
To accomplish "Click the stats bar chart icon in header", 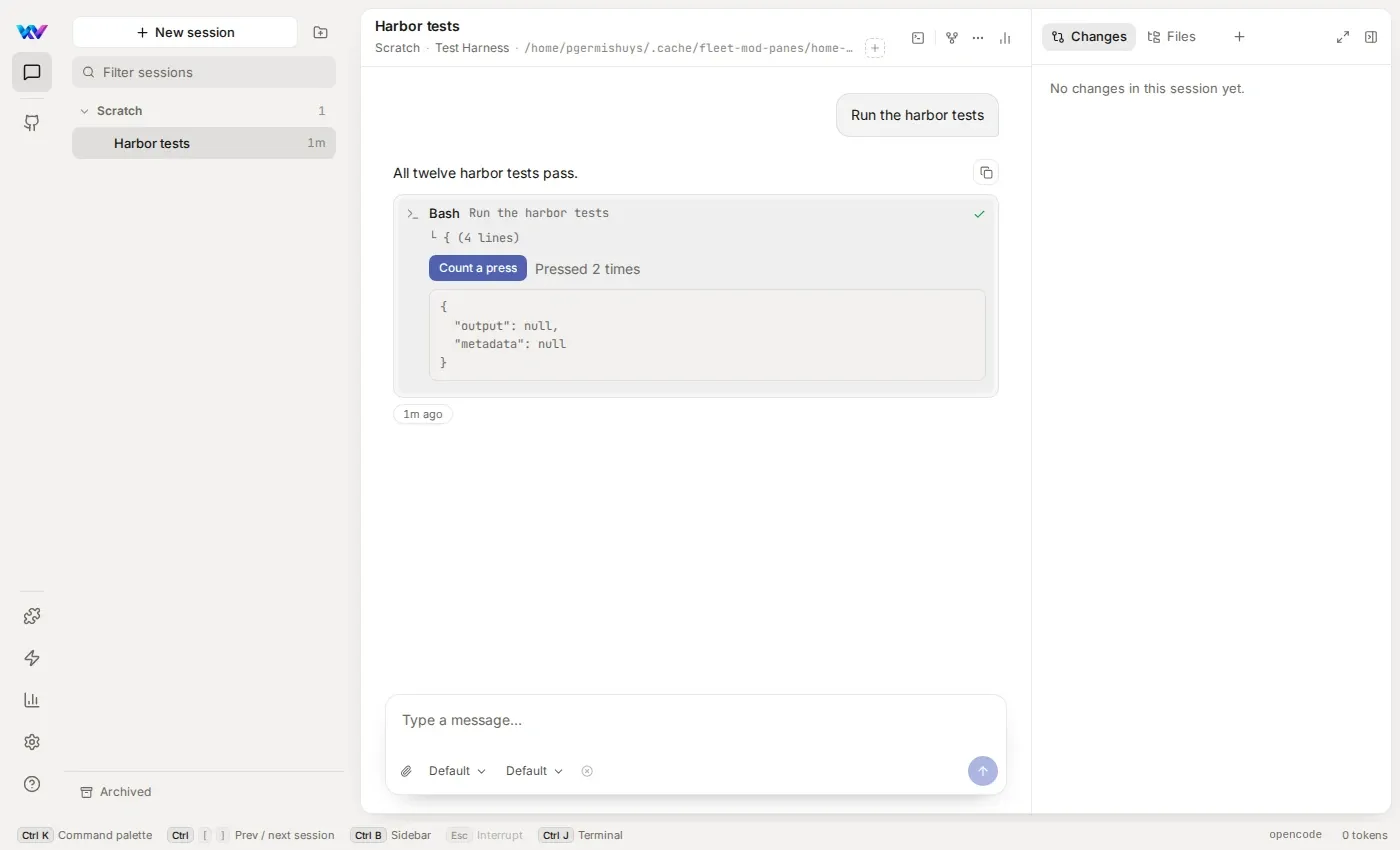I will click(x=1005, y=38).
